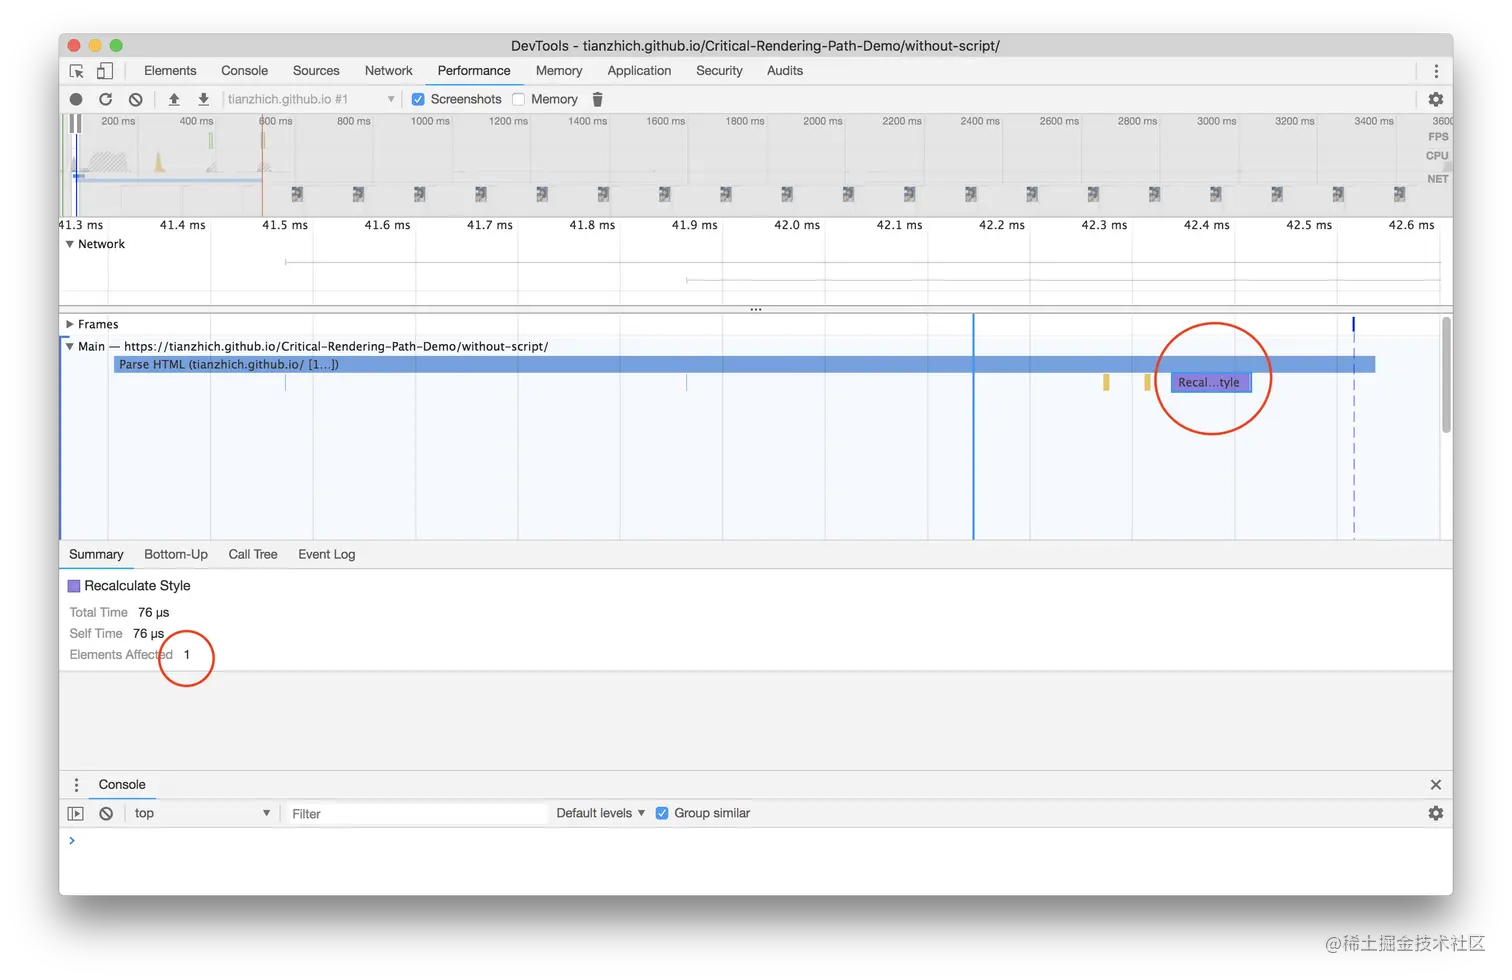Toggle the Group similar checkbox

(x=662, y=813)
